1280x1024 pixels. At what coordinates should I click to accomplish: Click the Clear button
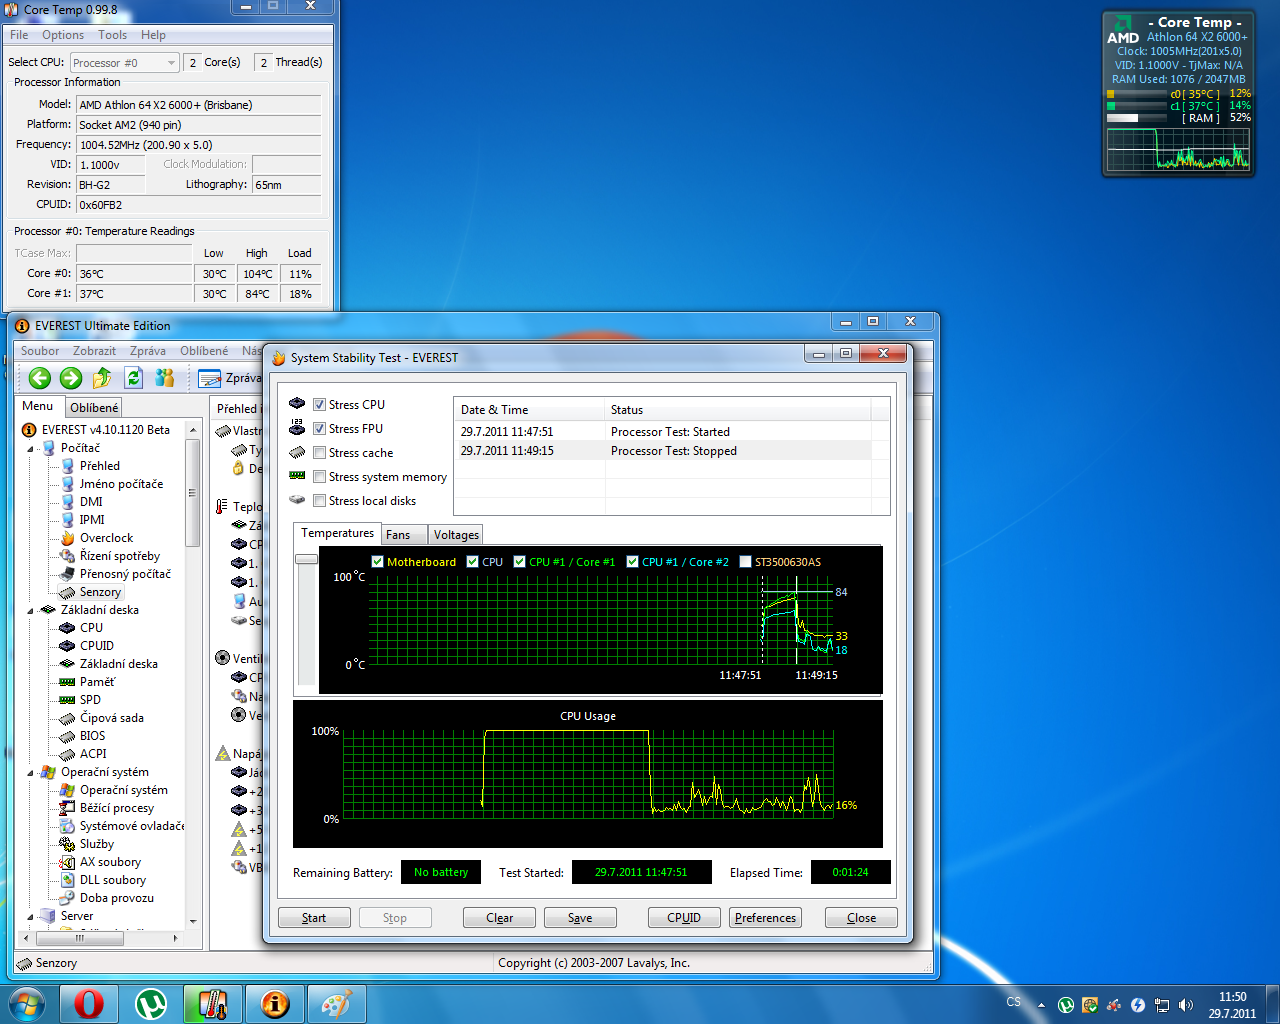point(499,918)
